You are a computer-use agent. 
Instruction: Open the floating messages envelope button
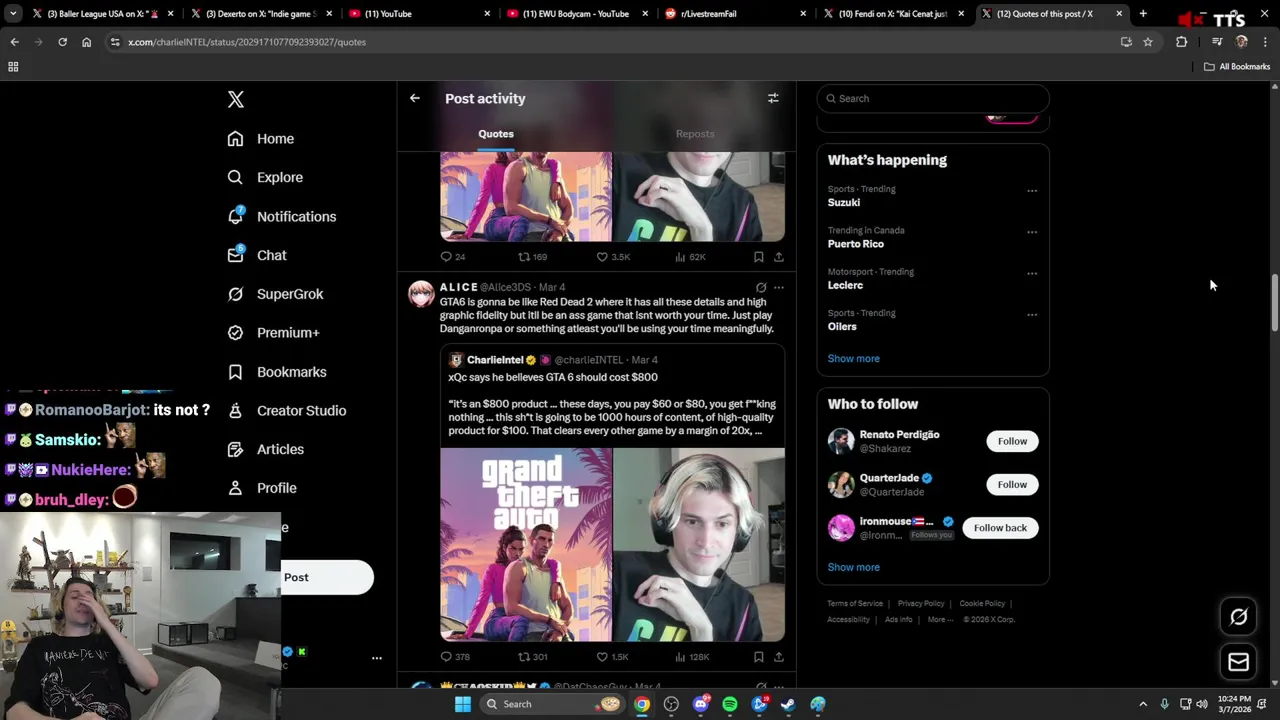click(1238, 662)
